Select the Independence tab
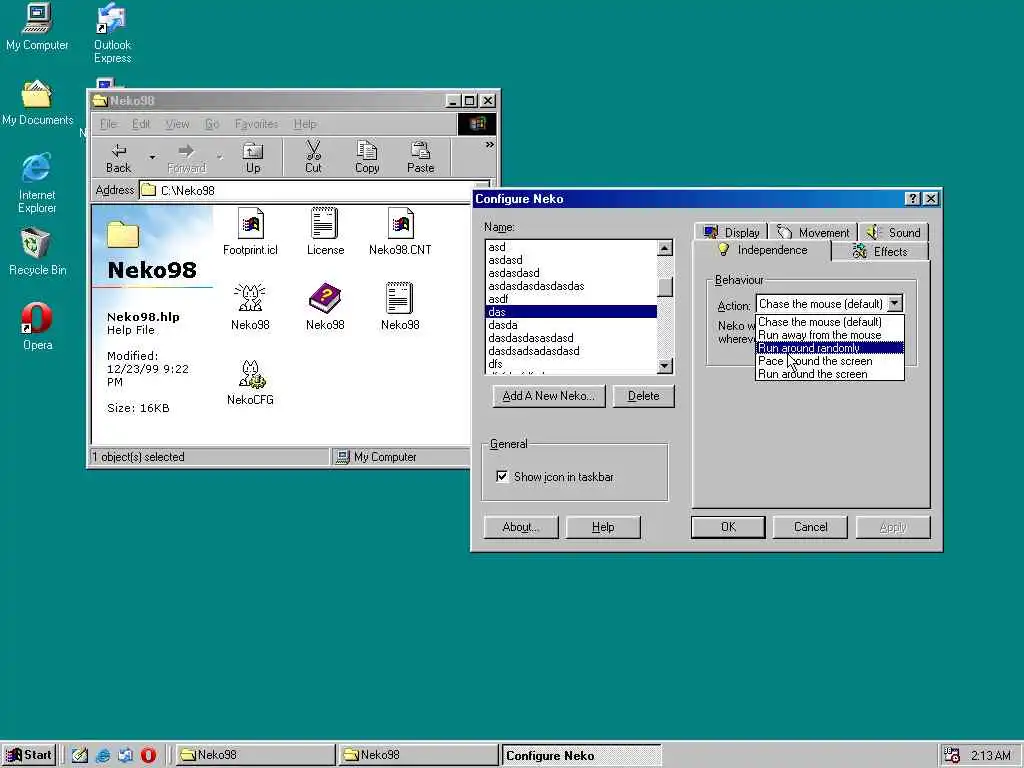 tap(761, 250)
